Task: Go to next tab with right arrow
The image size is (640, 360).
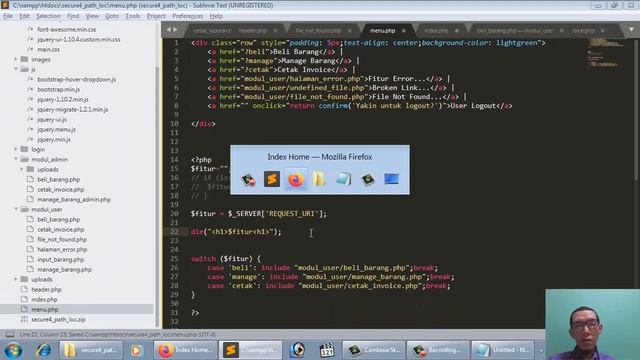Action: pos(176,30)
